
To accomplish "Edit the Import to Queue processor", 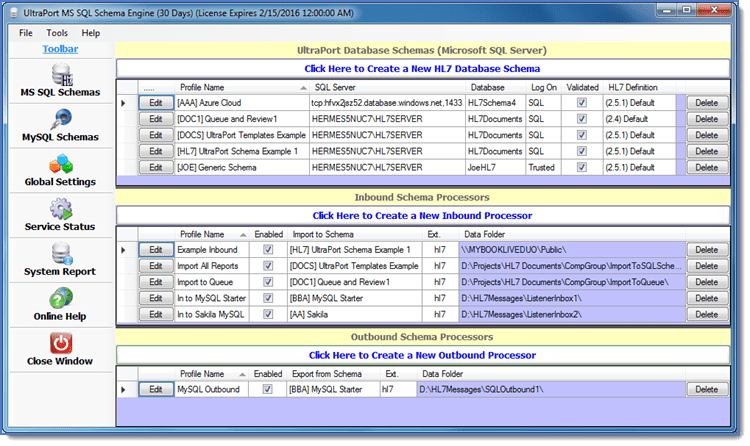I will coord(156,282).
